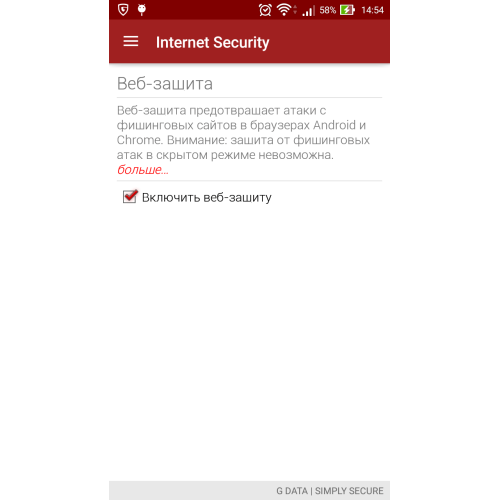Tap the alarm clock status icon
The height and width of the screenshot is (500, 500).
pyautogui.click(x=265, y=10)
